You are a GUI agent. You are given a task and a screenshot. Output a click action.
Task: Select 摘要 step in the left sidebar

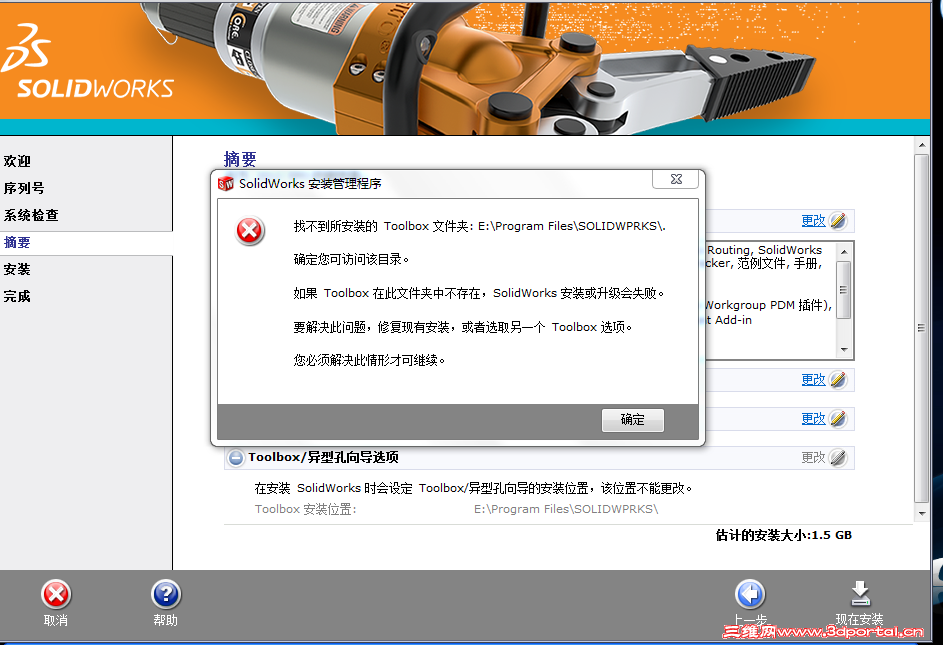[17, 242]
